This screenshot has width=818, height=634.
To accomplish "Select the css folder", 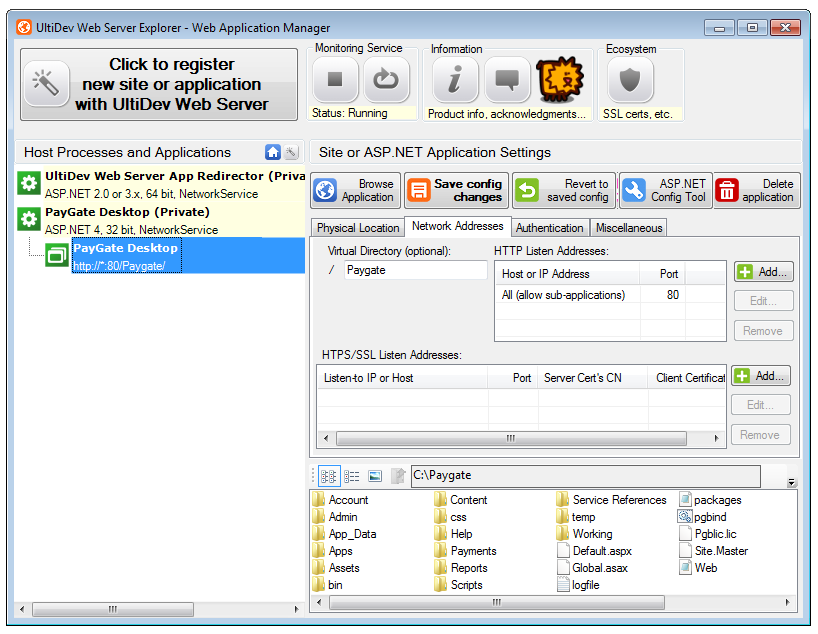I will [x=450, y=517].
